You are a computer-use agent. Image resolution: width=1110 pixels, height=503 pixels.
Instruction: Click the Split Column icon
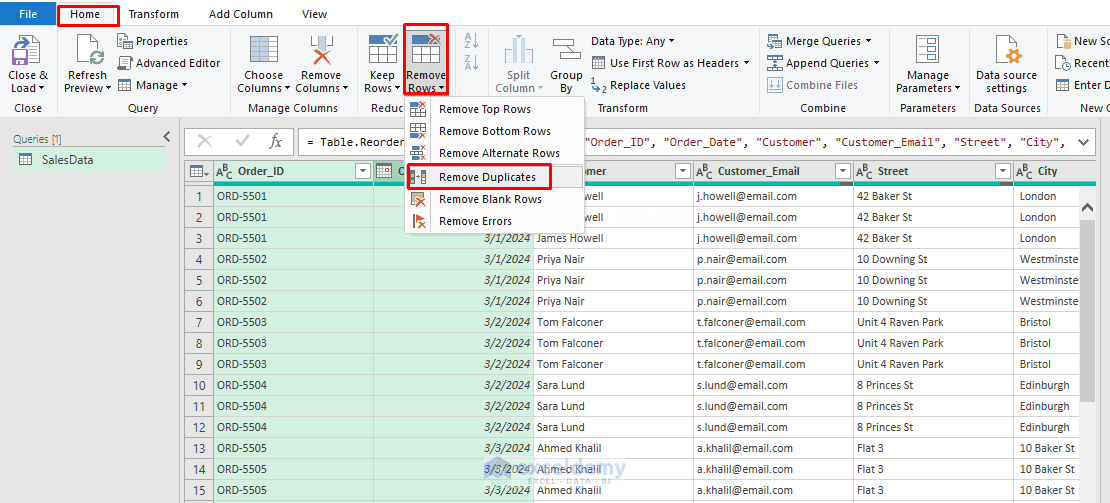pyautogui.click(x=518, y=51)
